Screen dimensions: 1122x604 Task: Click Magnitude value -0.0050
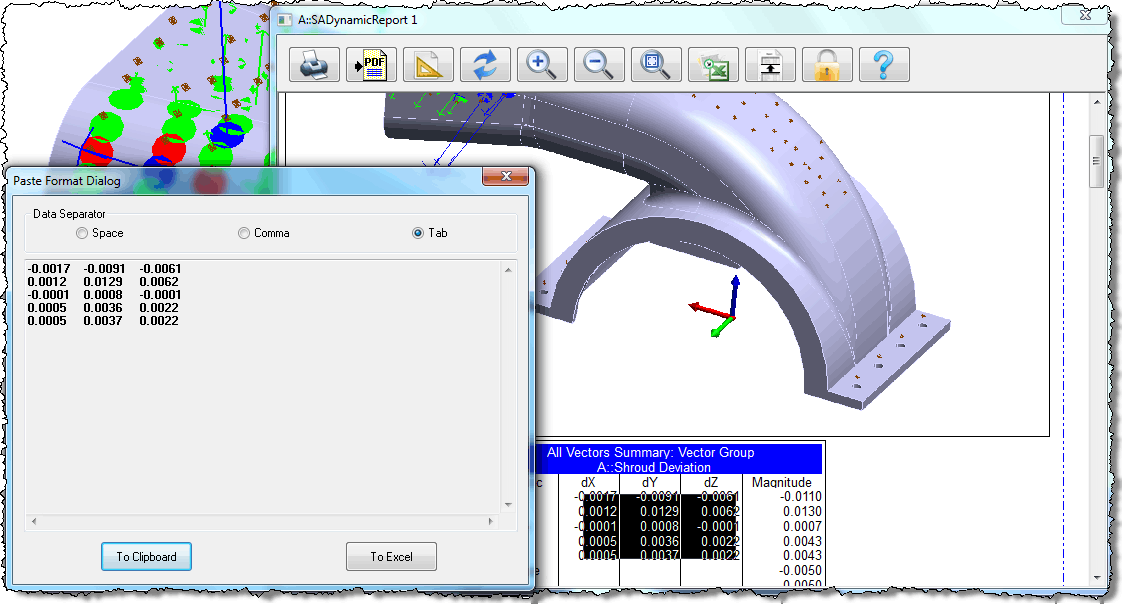801,570
